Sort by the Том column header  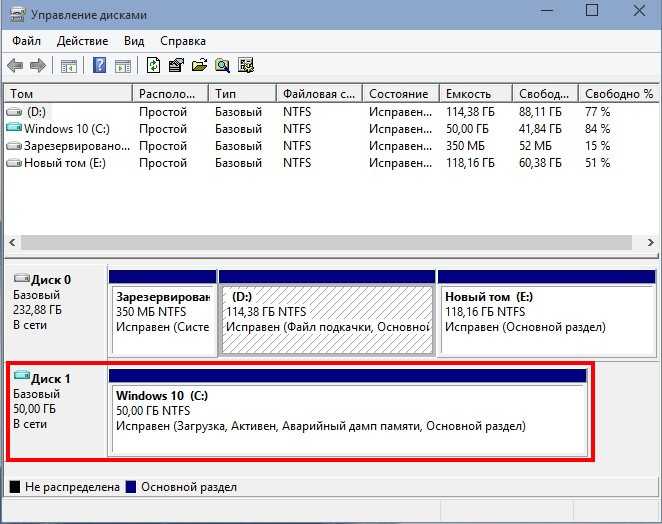68,93
